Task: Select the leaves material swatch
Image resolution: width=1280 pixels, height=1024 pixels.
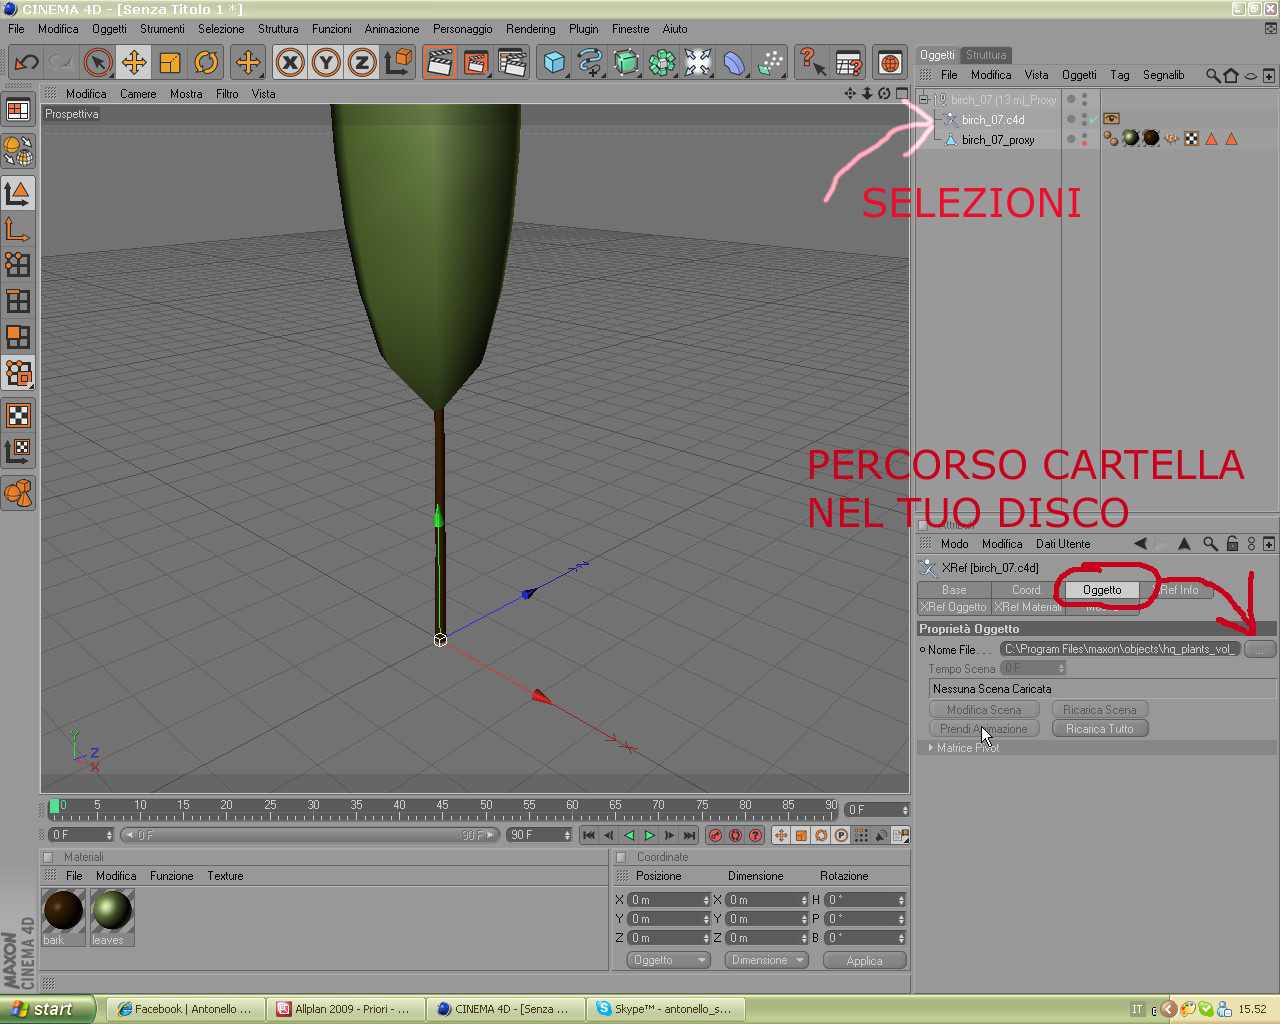Action: pyautogui.click(x=111, y=917)
